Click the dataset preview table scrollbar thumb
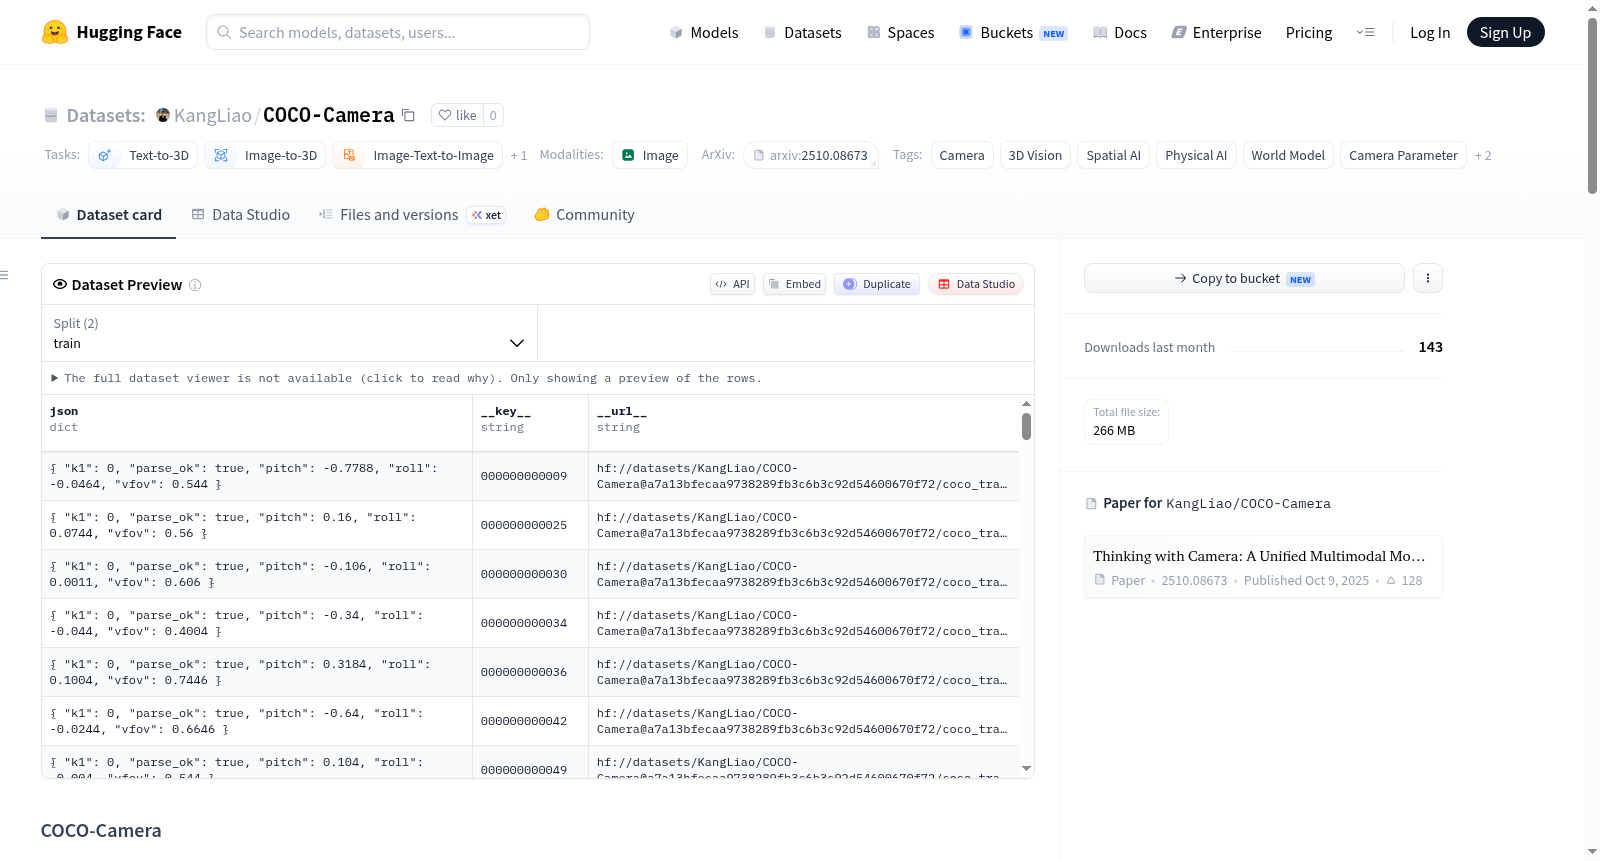The height and width of the screenshot is (861, 1600). (x=1026, y=427)
